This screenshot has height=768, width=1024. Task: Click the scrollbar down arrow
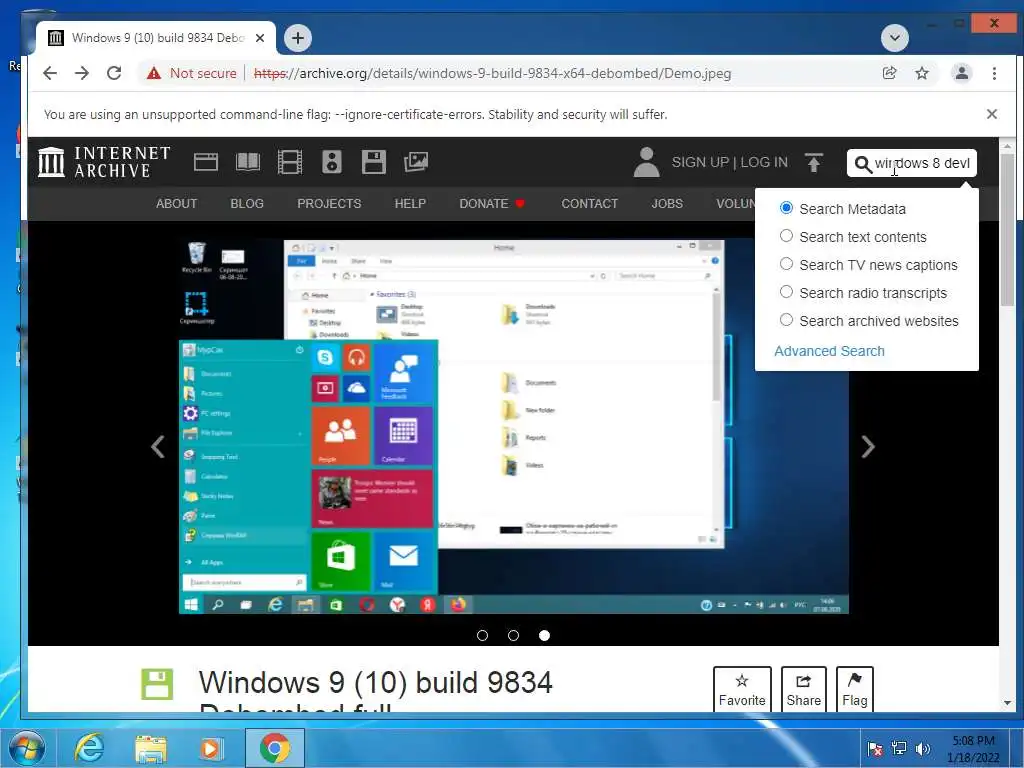(x=1007, y=703)
